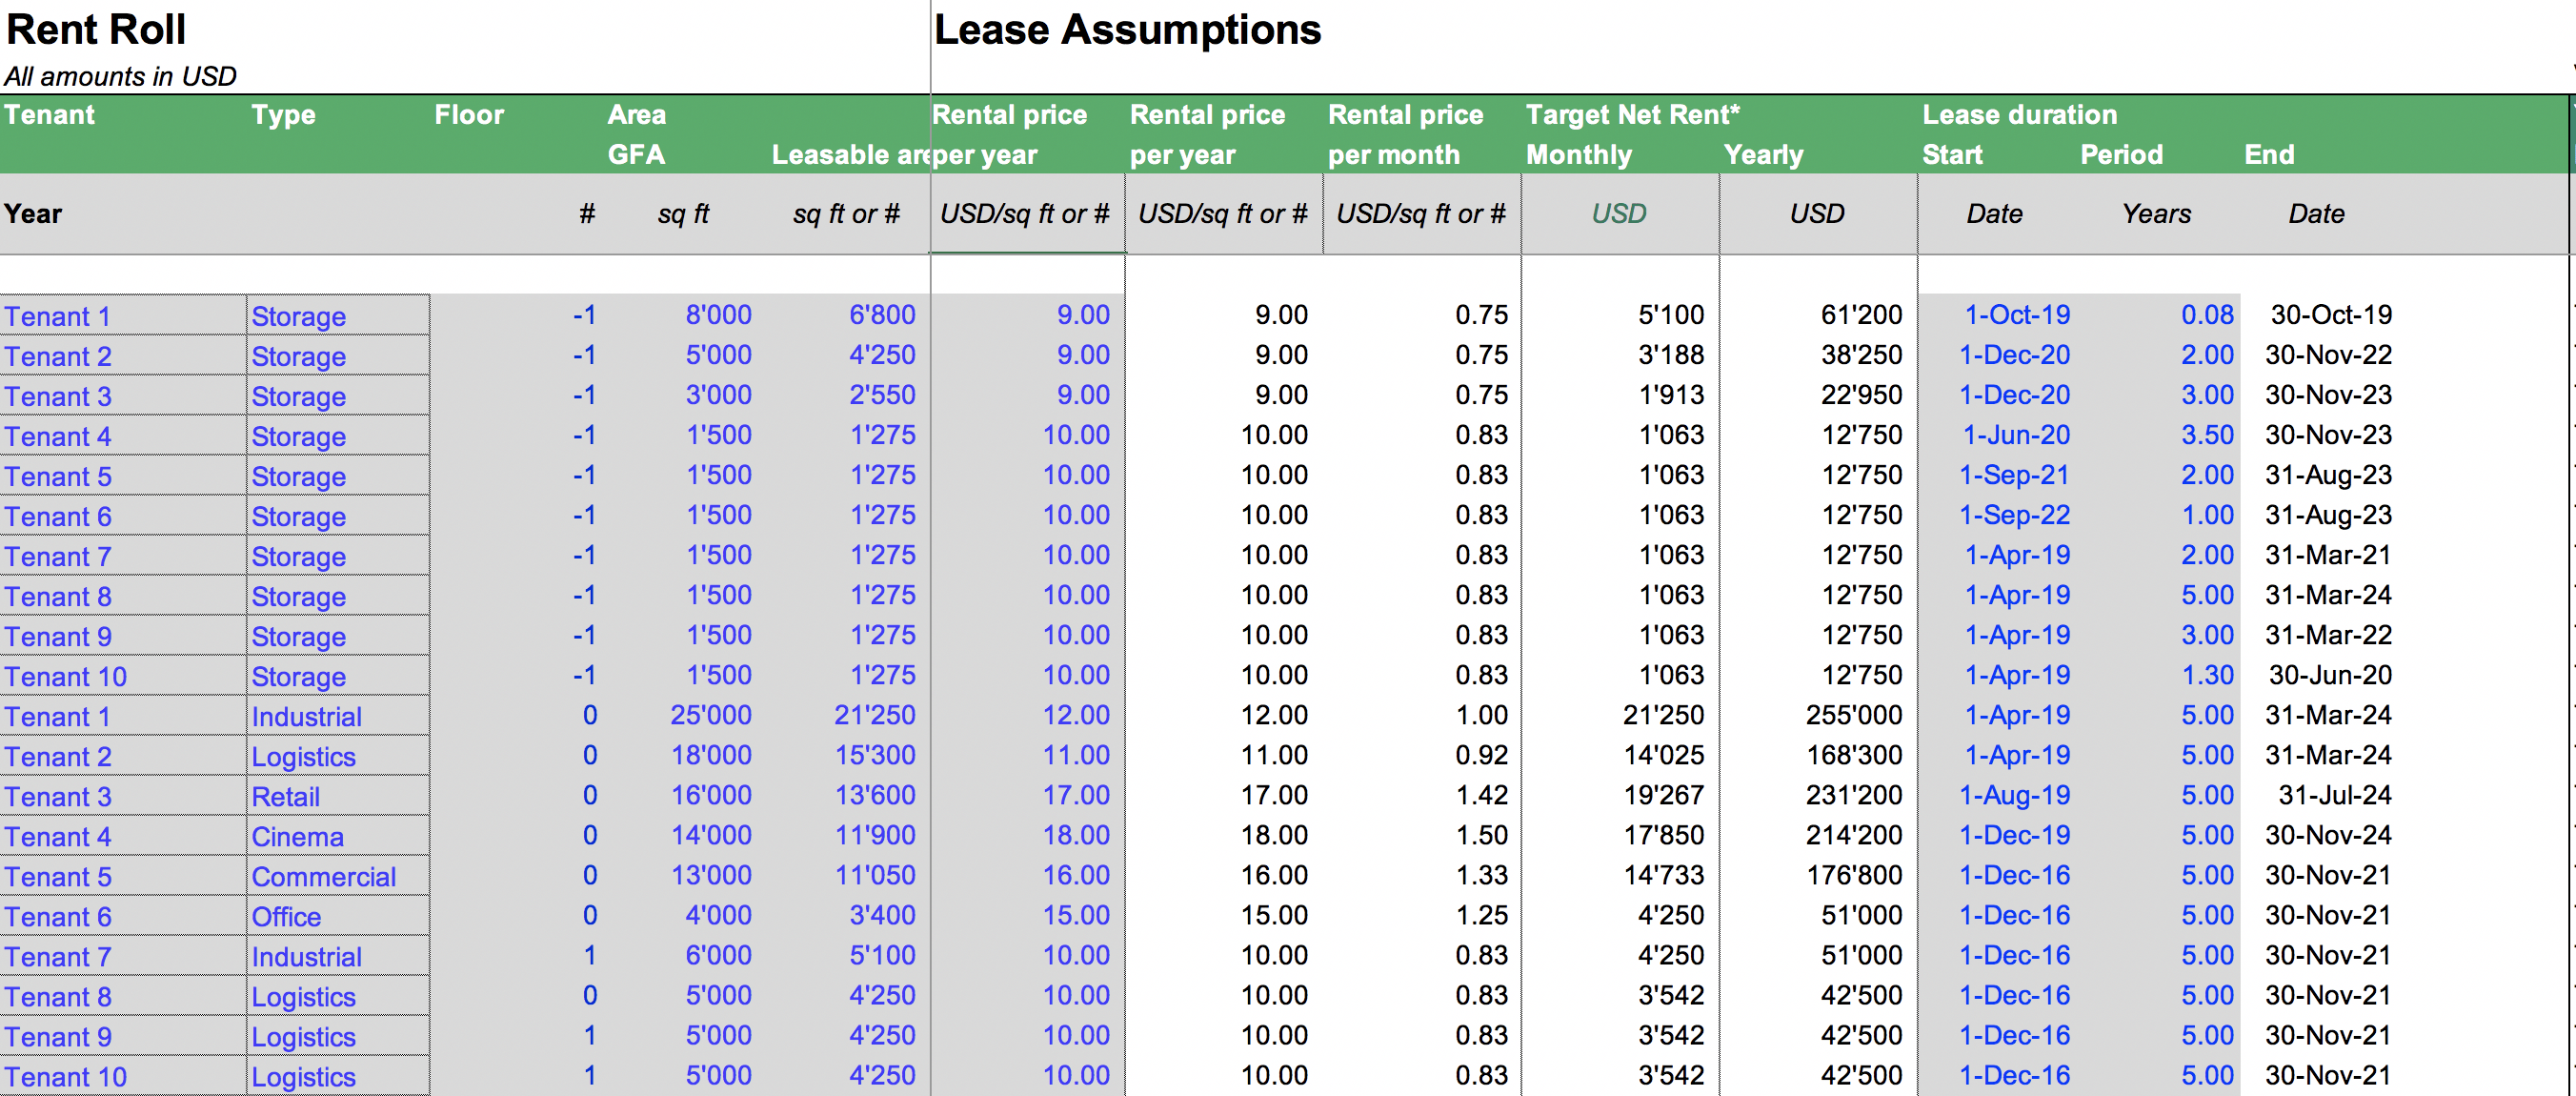
Task: Select GFA area cell 3'000
Action: tap(718, 395)
